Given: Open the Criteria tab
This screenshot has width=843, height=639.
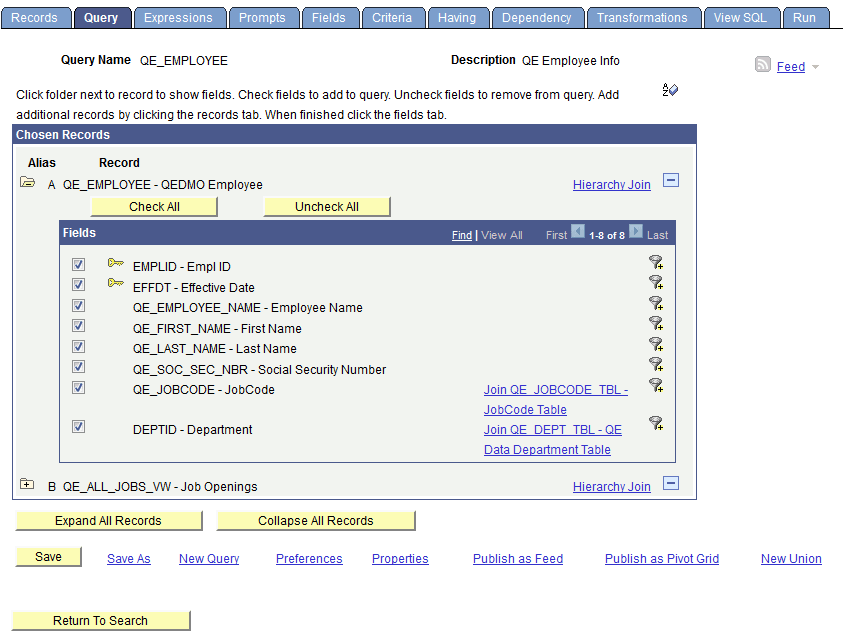Looking at the screenshot, I should (393, 17).
